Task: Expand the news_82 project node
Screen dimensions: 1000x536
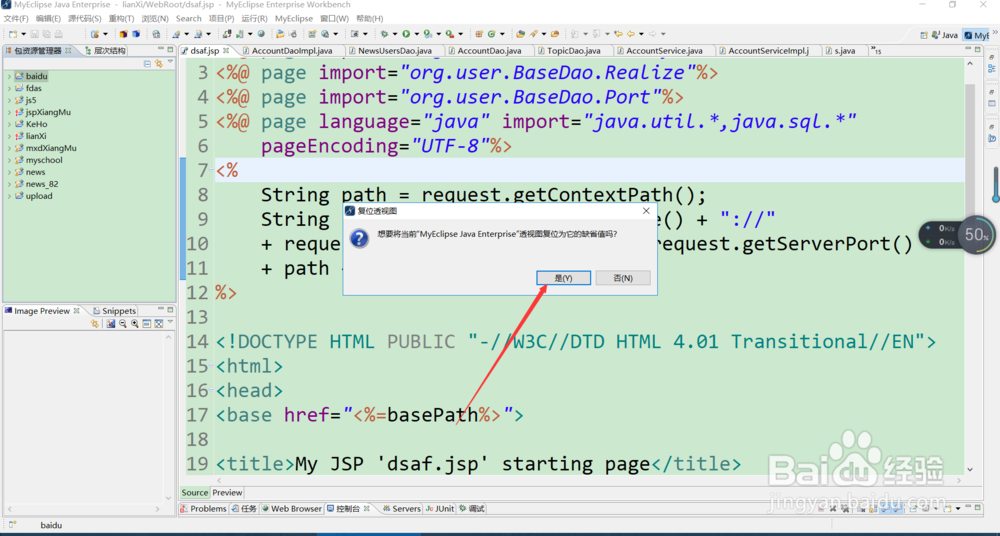Action: [9, 184]
